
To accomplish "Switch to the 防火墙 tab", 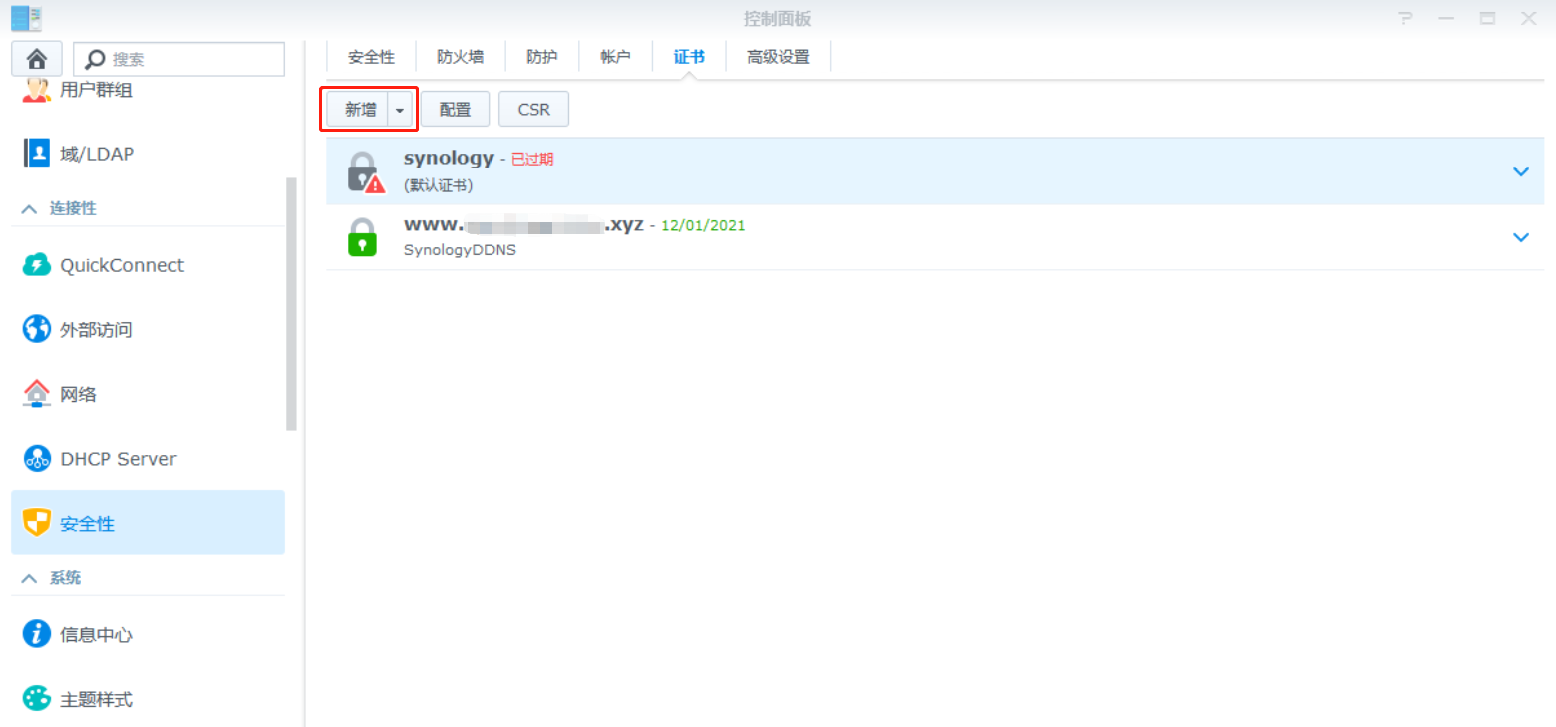I will pos(460,57).
